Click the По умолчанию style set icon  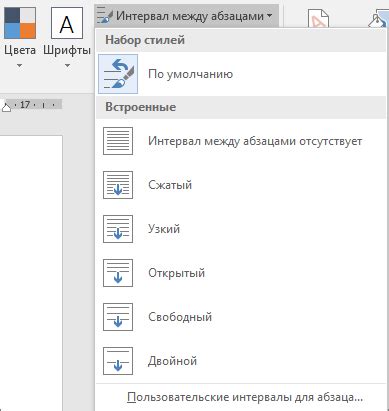coord(118,74)
